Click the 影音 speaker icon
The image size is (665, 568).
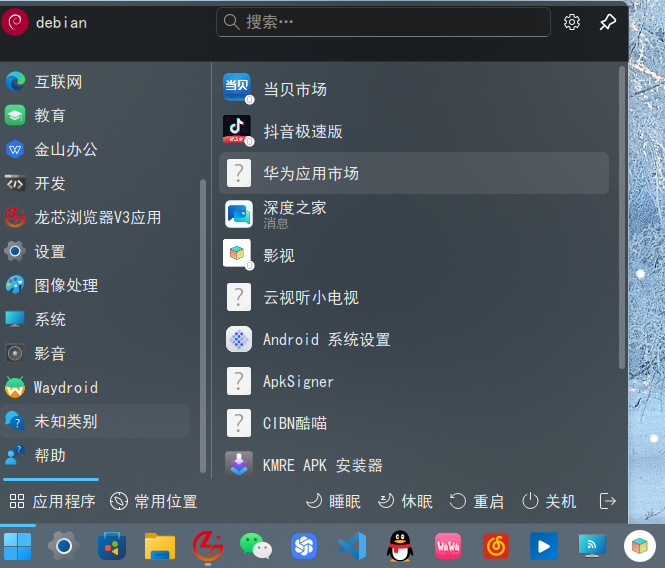coord(15,353)
